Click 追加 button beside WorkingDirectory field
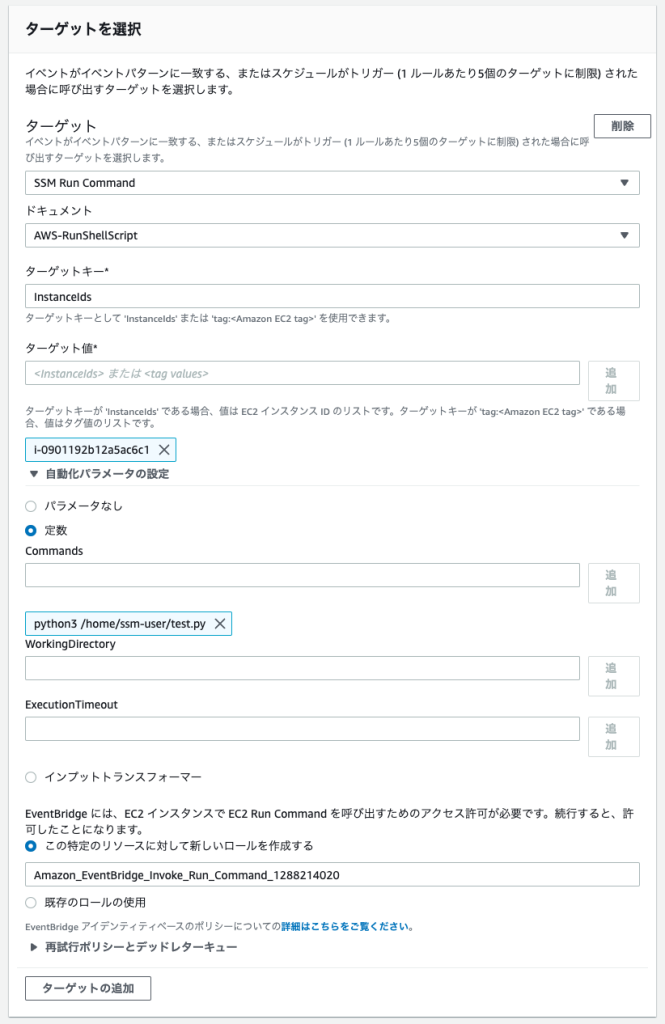The image size is (665, 1024). point(613,676)
